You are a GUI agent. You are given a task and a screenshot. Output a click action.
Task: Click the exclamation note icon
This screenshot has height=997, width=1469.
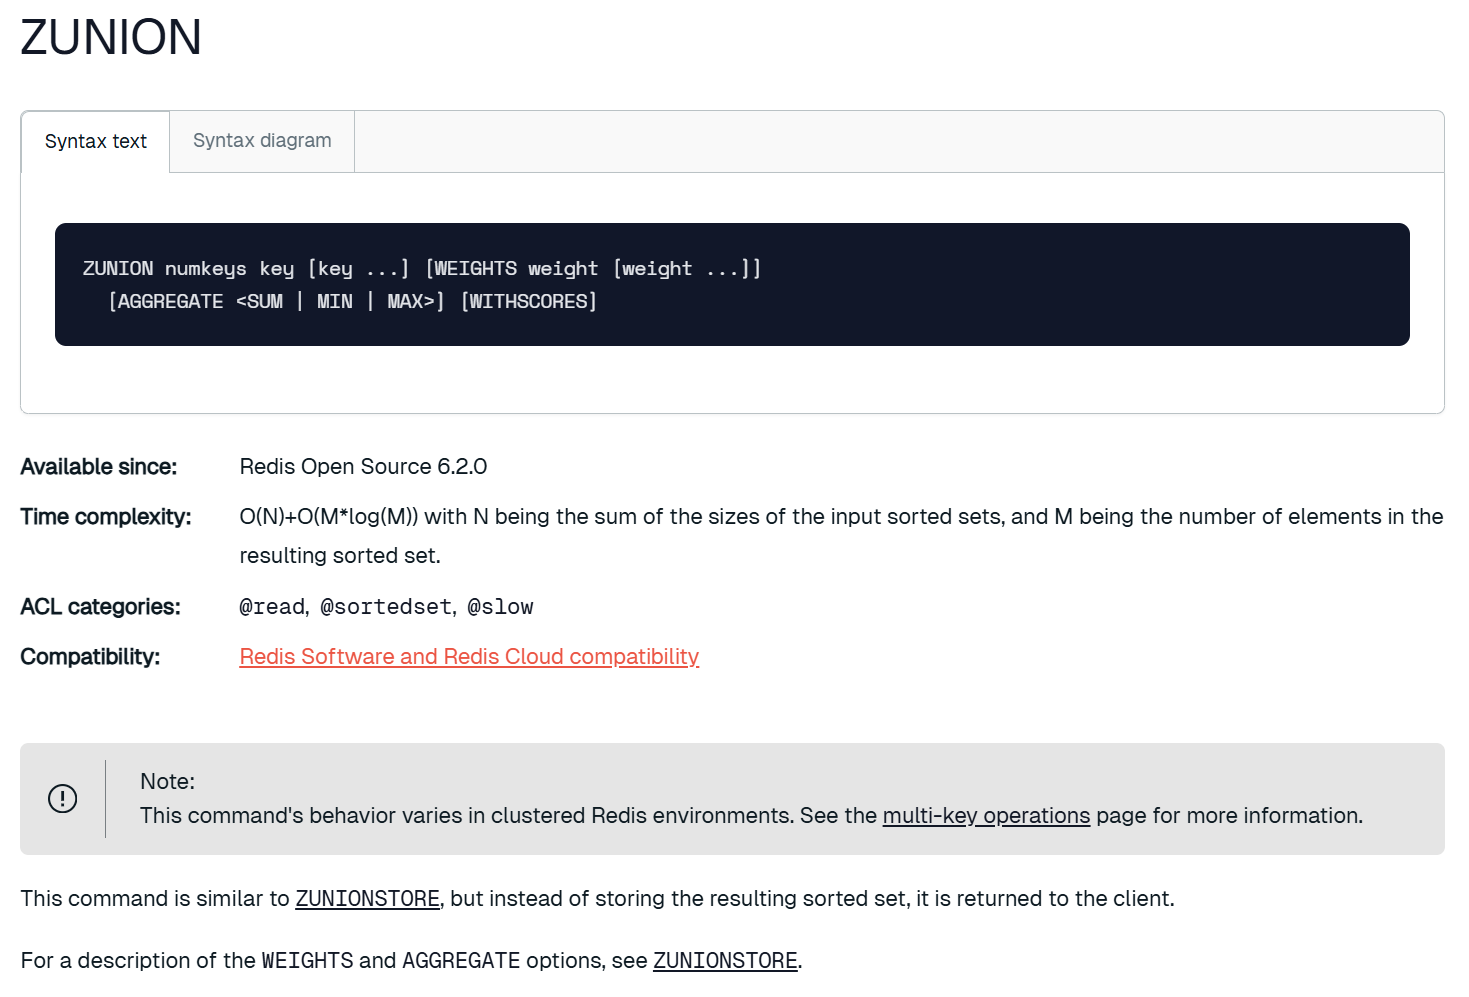point(63,798)
